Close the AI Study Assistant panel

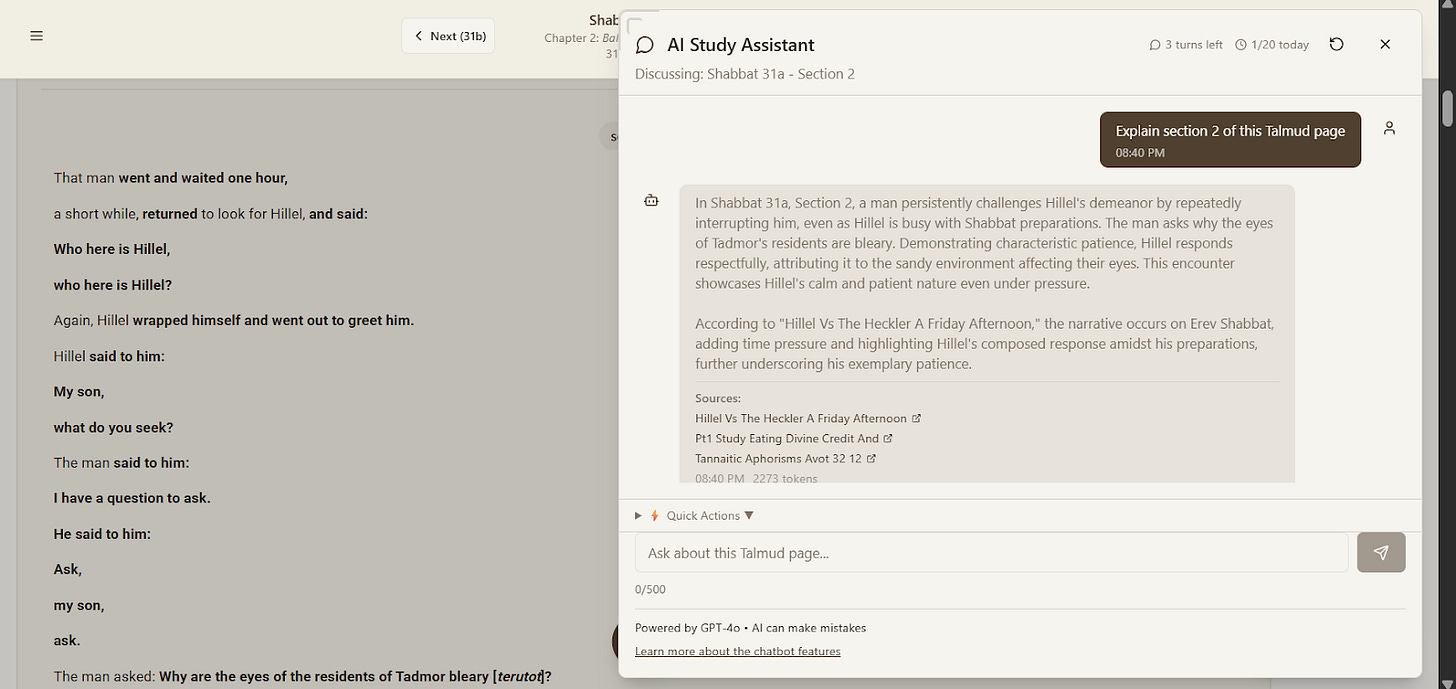(x=1385, y=44)
